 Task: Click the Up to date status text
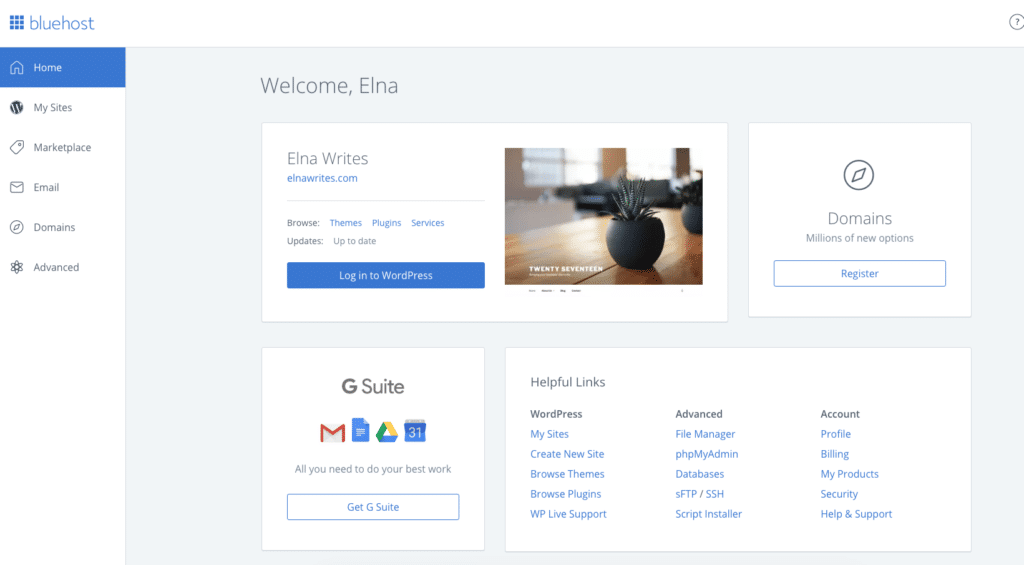pos(355,241)
